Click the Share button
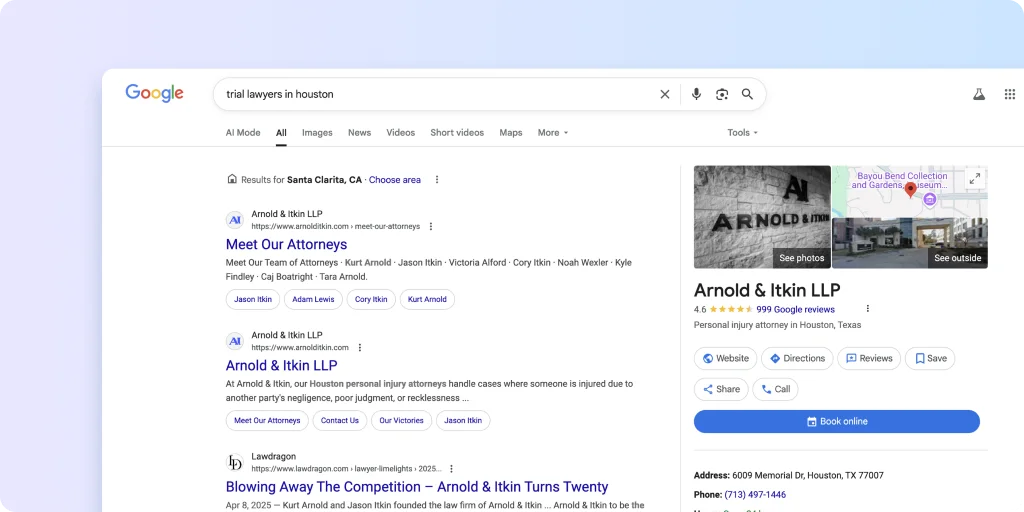Screen dimensions: 1024x512 pos(721,389)
